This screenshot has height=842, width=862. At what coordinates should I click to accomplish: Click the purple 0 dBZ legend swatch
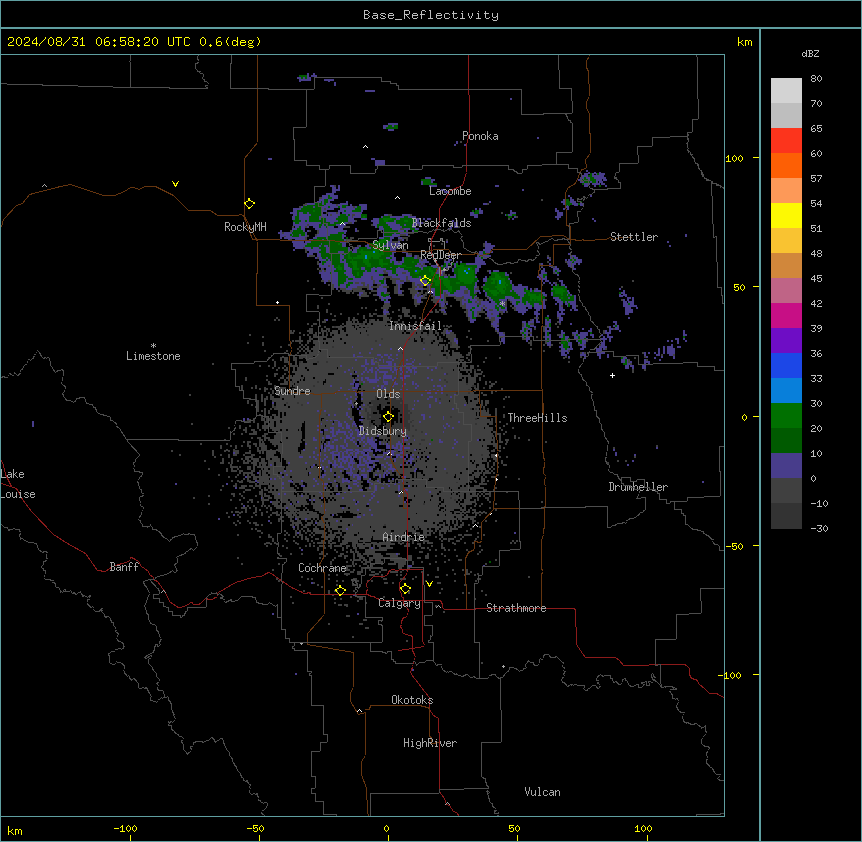(786, 466)
